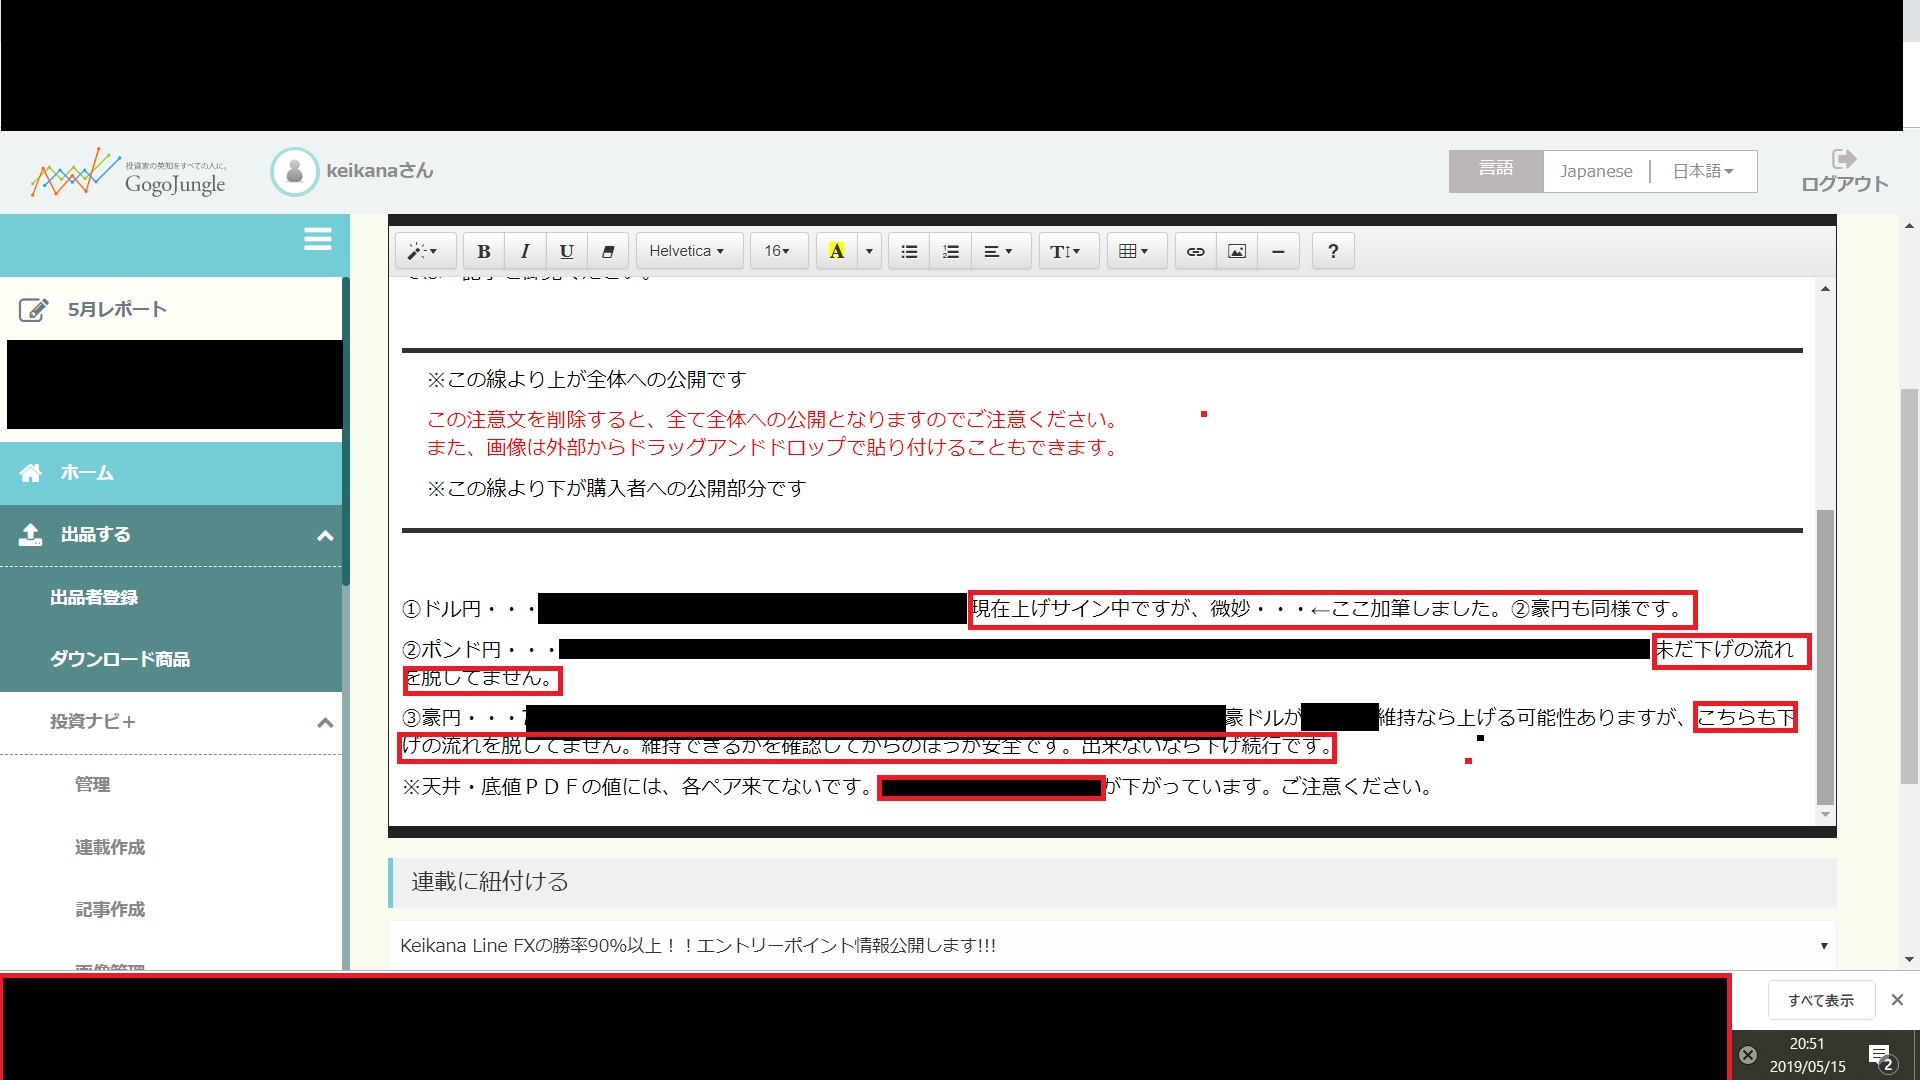Insert an unordered bullet list

(x=909, y=251)
